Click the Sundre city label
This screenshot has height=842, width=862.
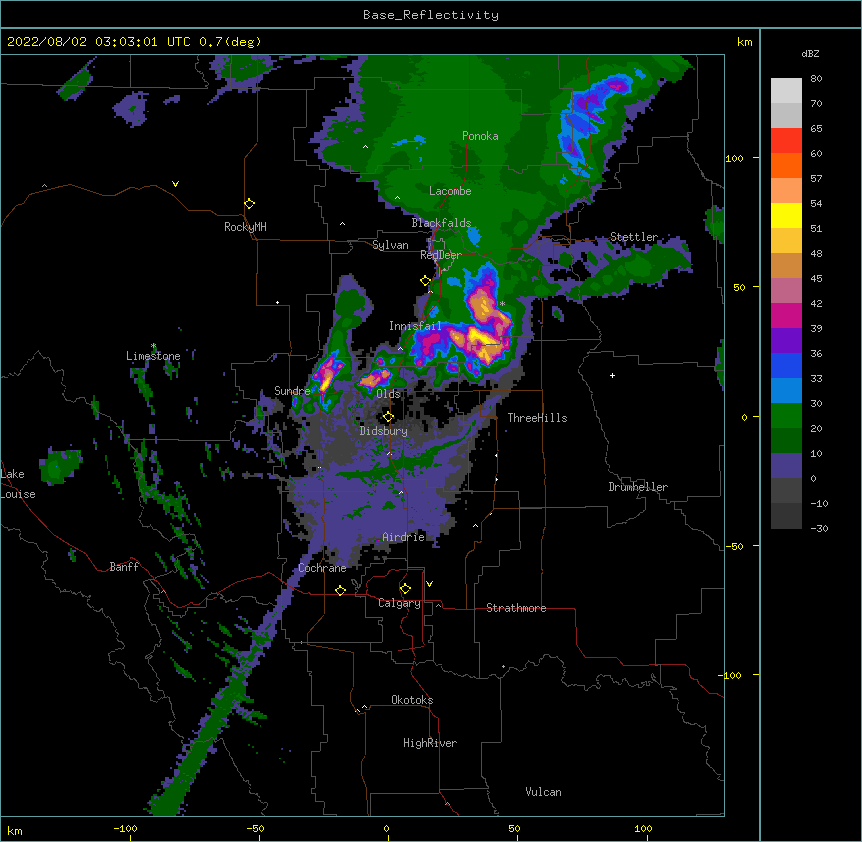[292, 391]
